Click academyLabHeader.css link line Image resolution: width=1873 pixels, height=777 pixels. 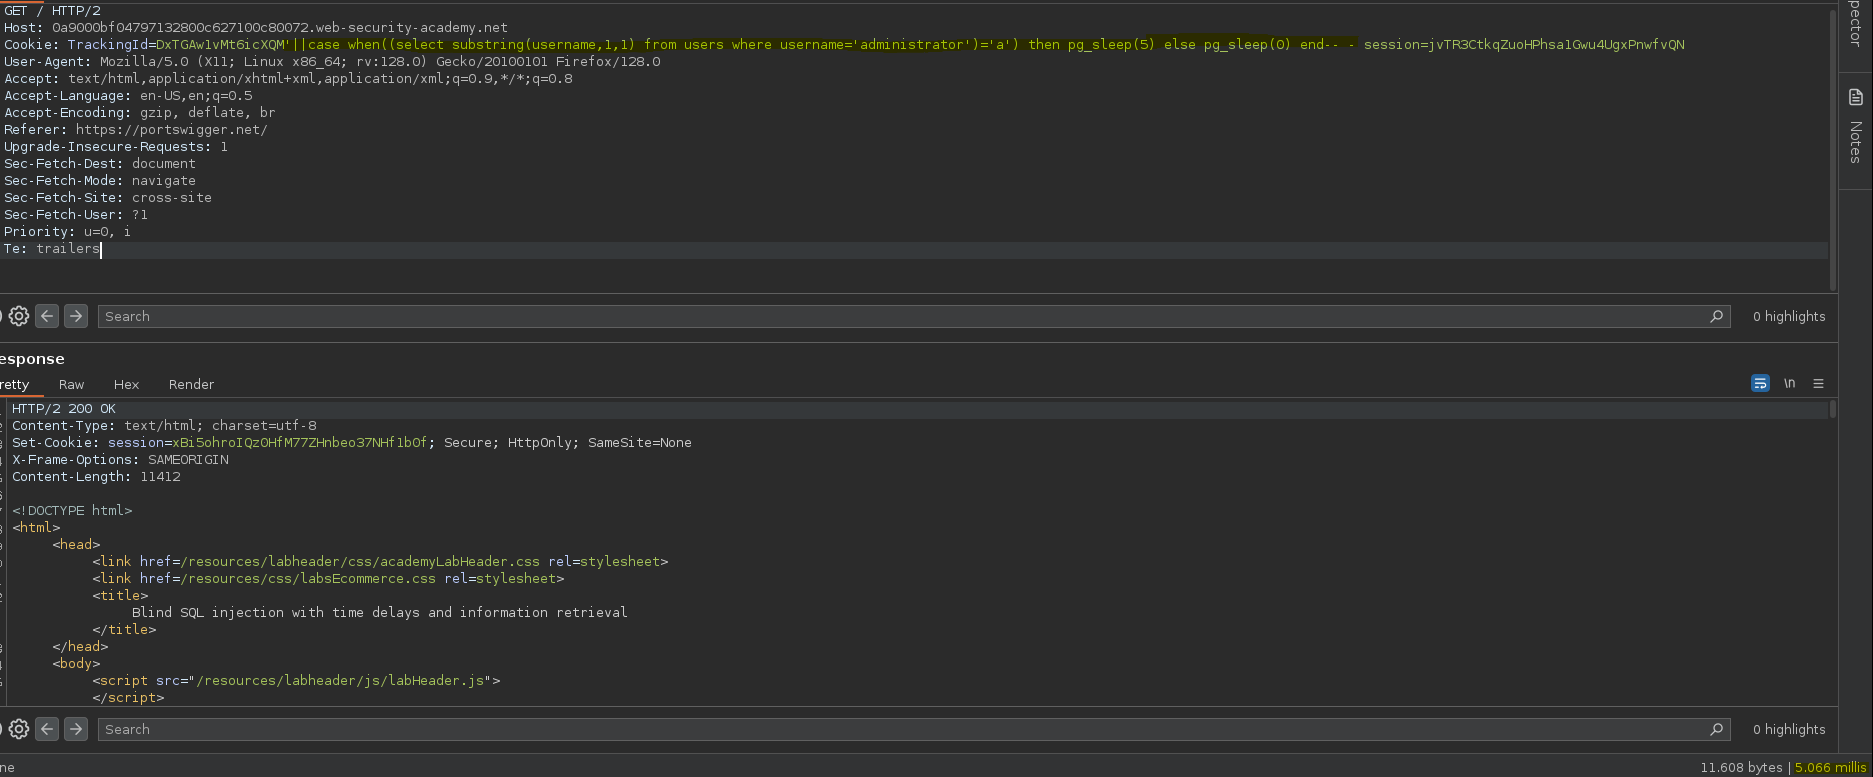[x=380, y=562]
